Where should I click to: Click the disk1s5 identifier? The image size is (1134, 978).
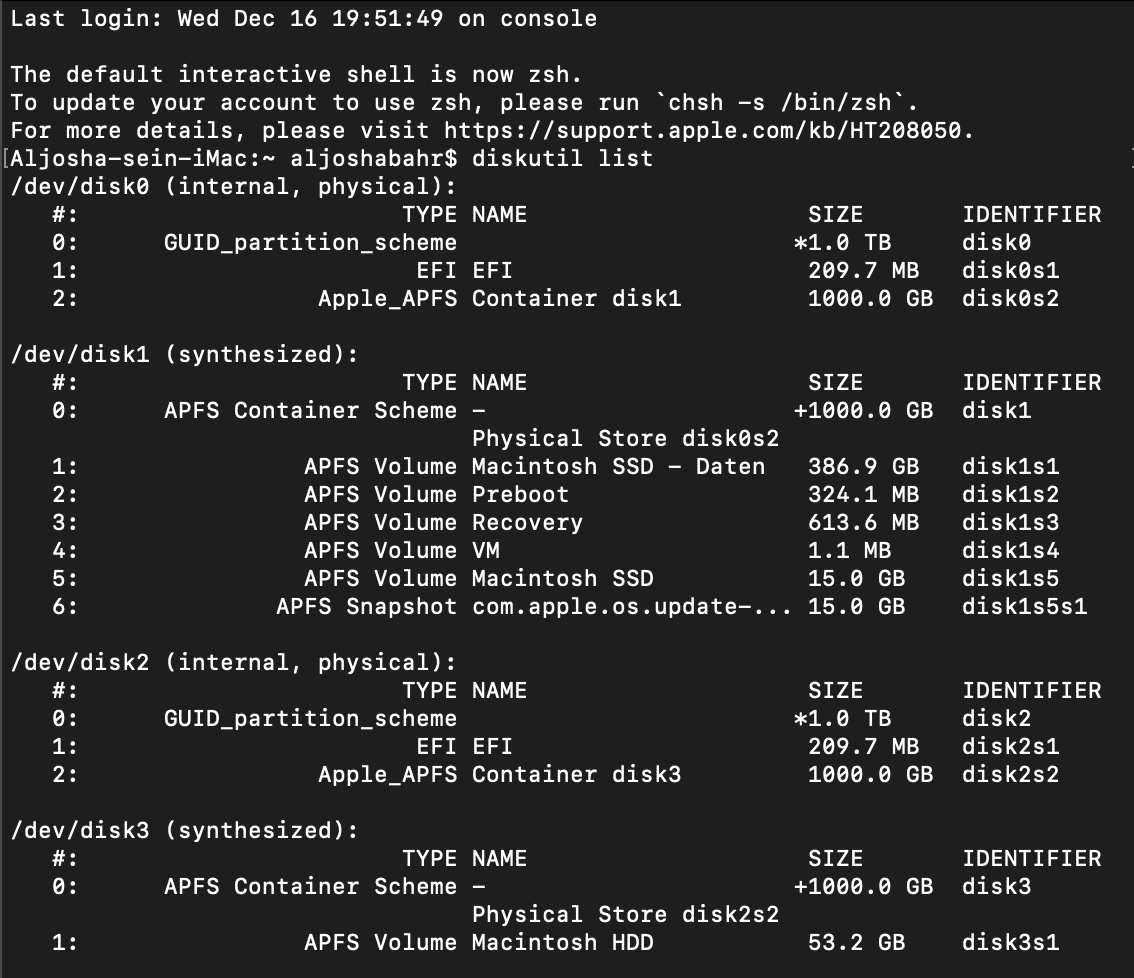pyautogui.click(x=1010, y=578)
